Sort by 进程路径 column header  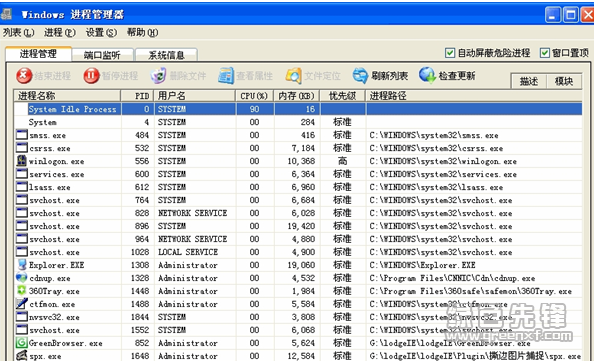point(474,96)
